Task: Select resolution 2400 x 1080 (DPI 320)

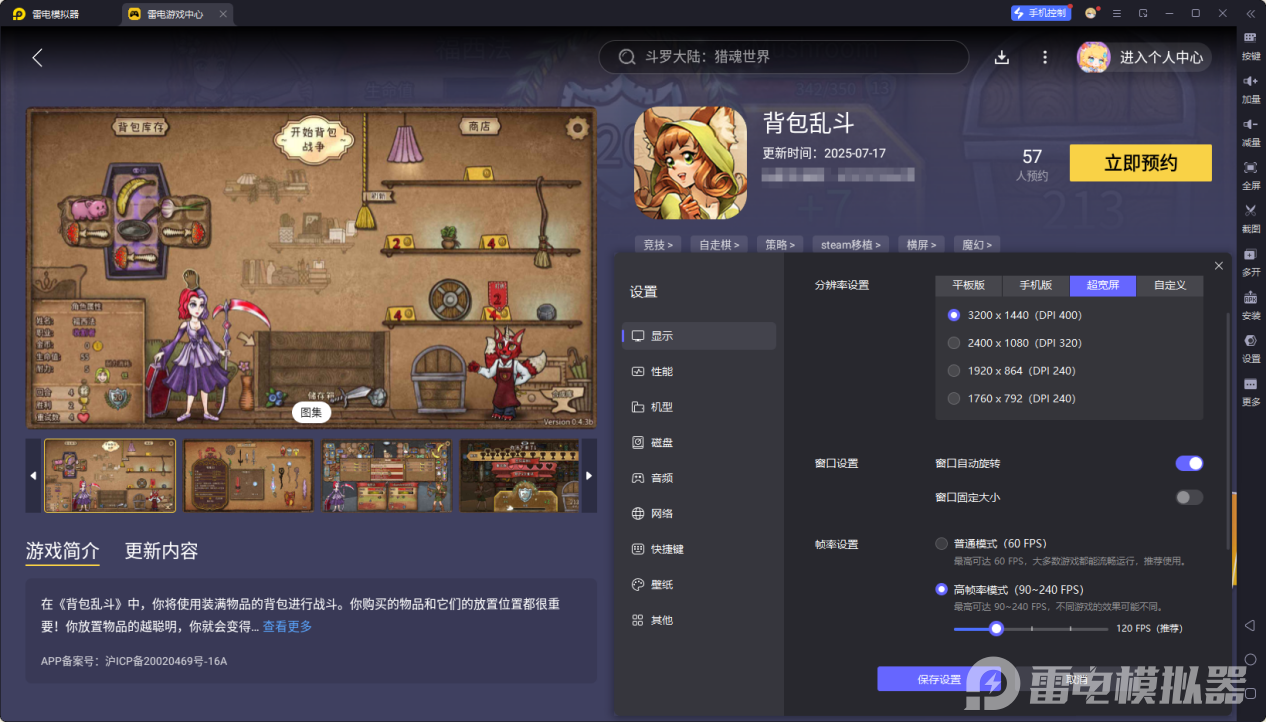Action: coord(954,343)
